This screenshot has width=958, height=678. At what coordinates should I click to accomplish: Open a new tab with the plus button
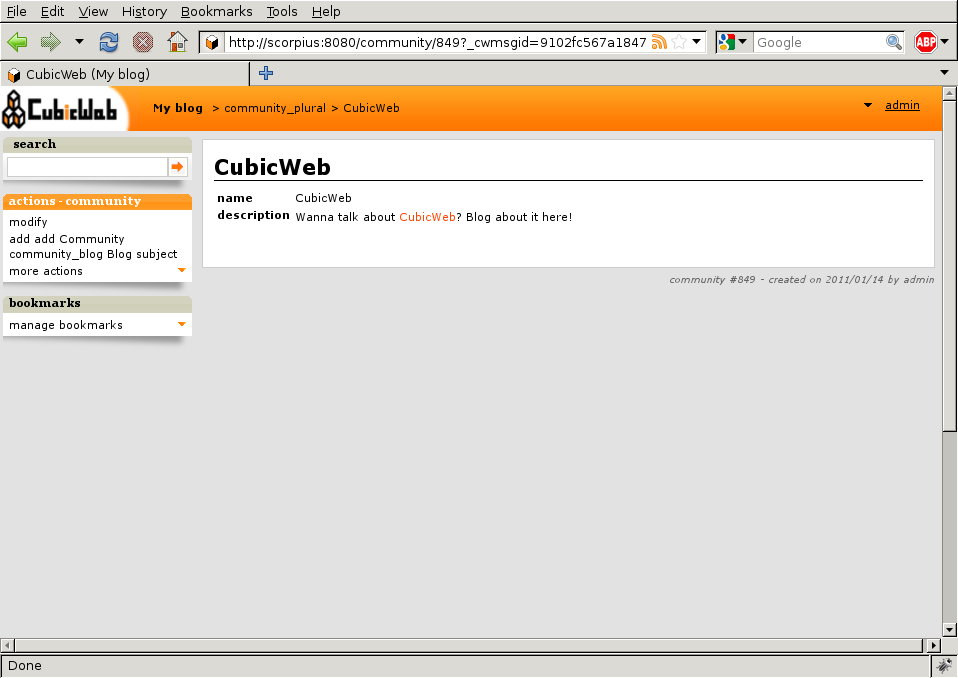(x=266, y=73)
